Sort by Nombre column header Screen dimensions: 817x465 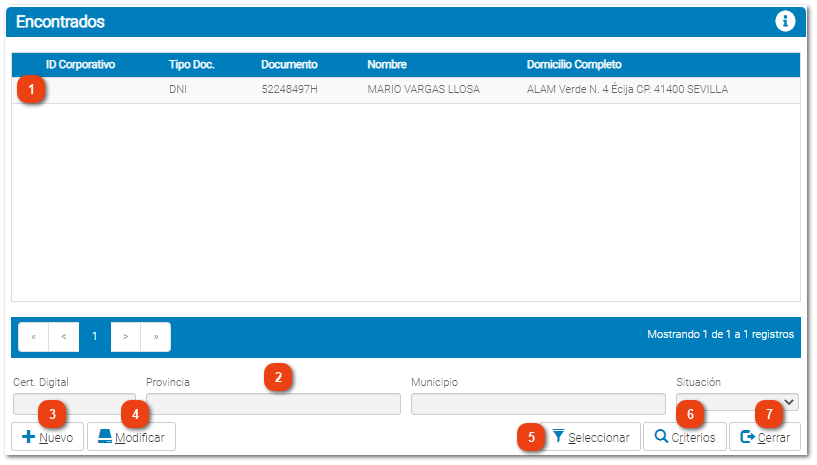pyautogui.click(x=387, y=65)
